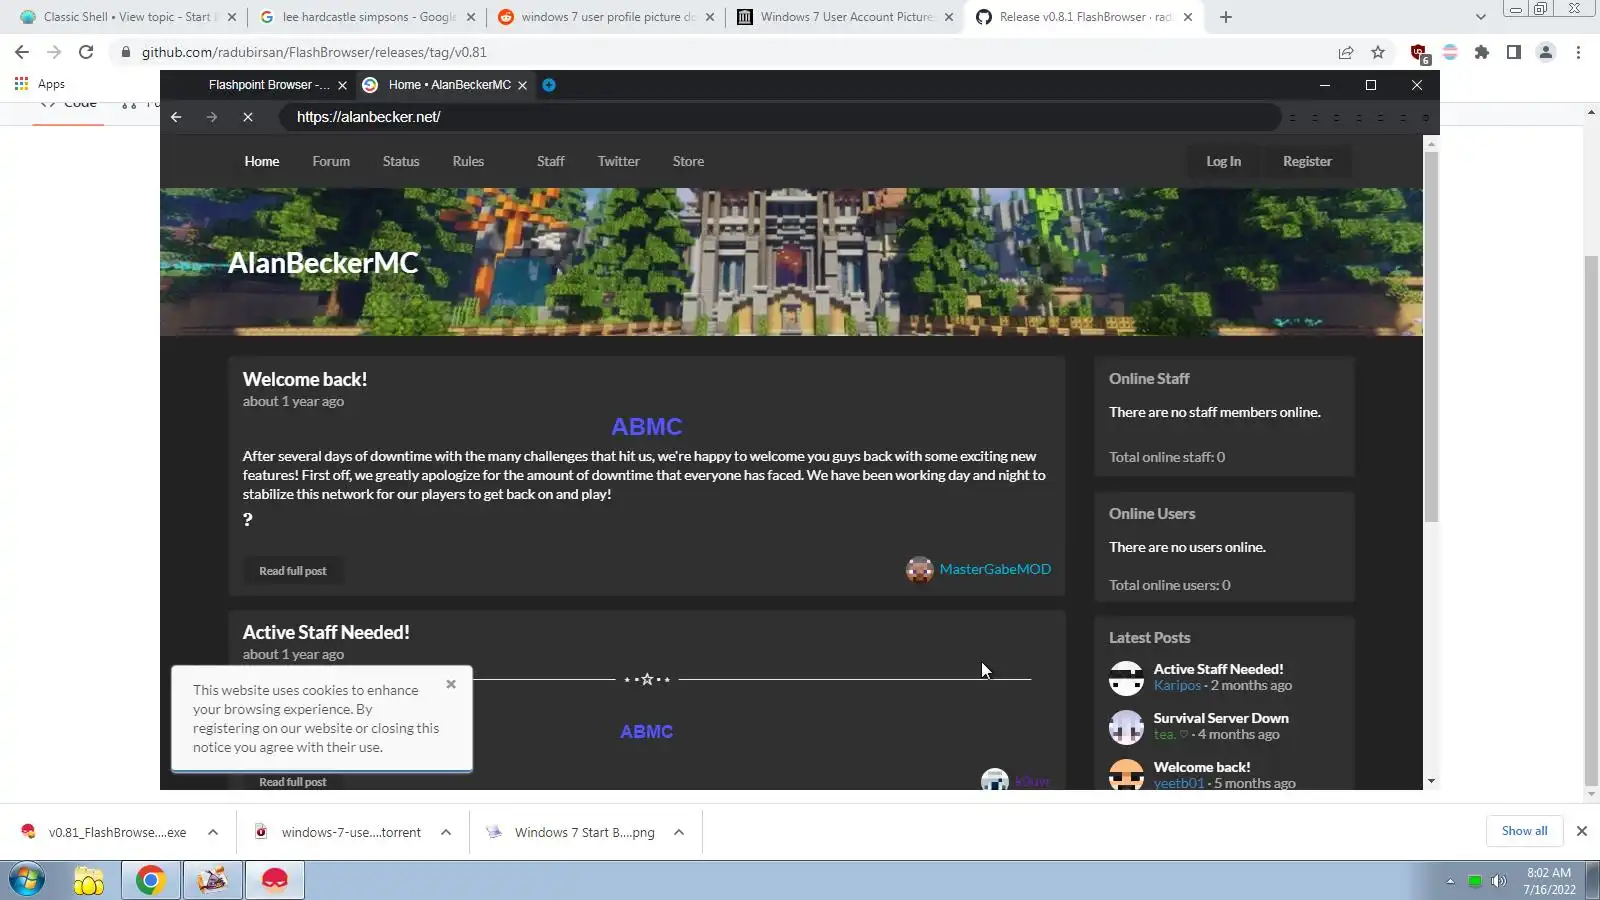Click Show all downloads
Image resolution: width=1600 pixels, height=900 pixels.
(x=1524, y=831)
